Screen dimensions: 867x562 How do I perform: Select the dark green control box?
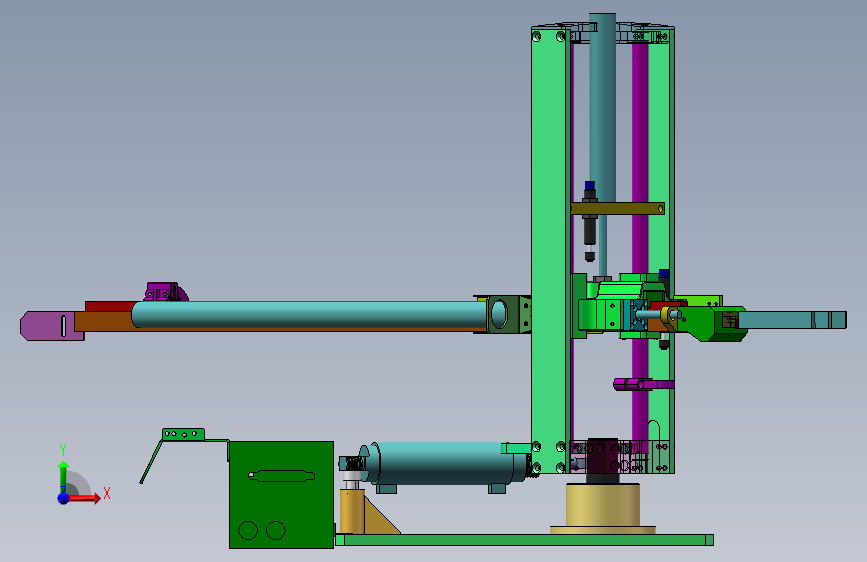pos(281,495)
